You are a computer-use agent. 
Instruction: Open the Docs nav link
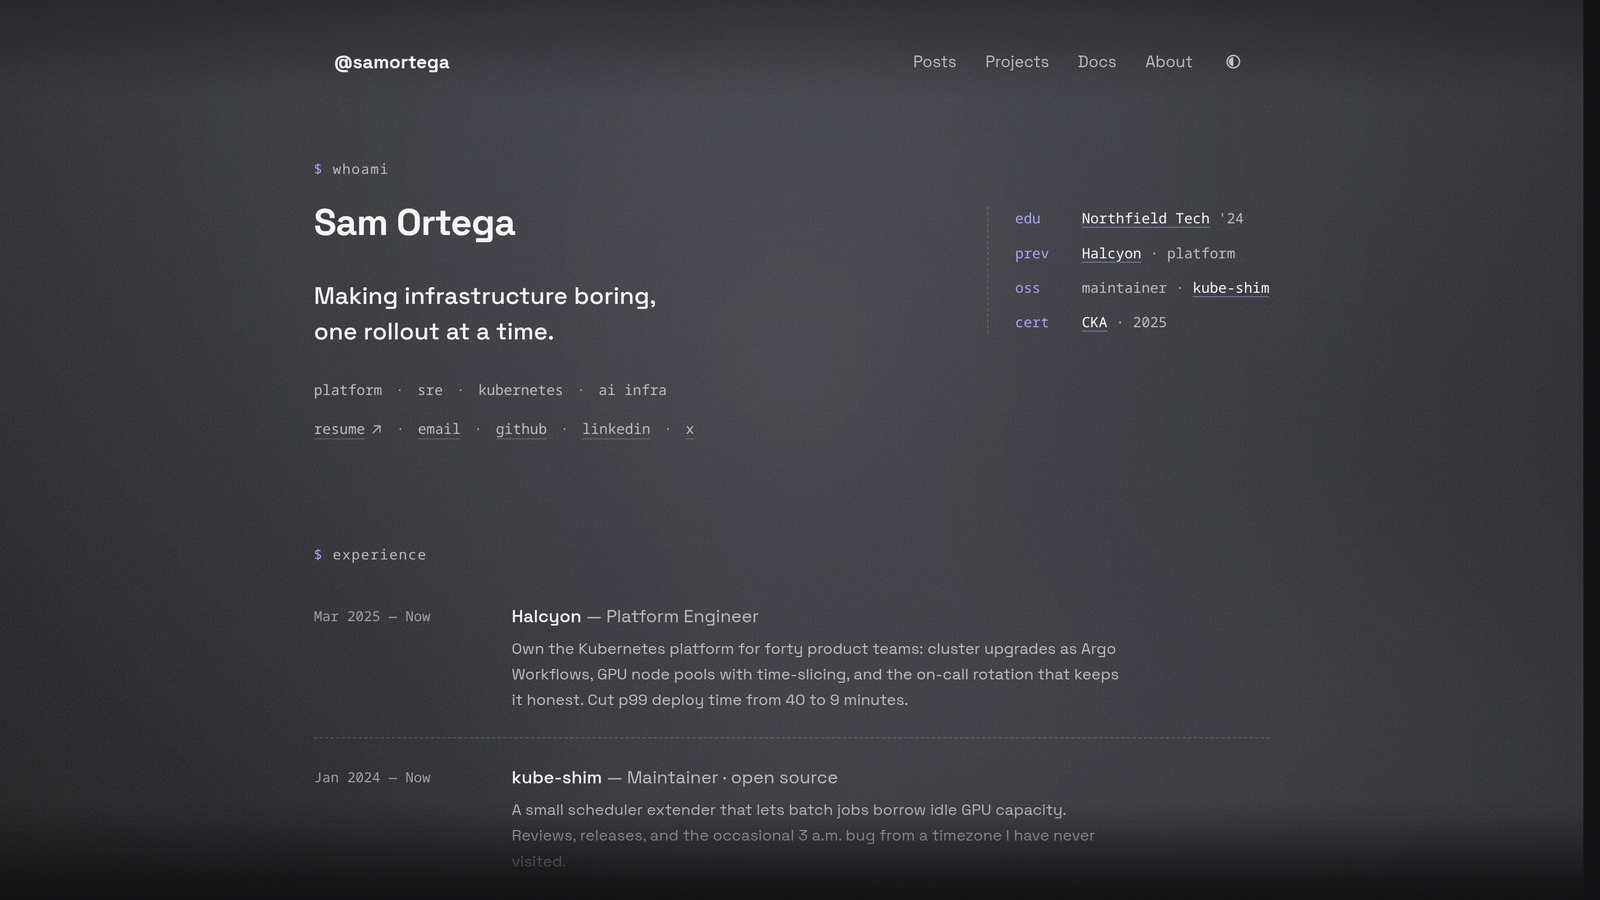[1097, 62]
